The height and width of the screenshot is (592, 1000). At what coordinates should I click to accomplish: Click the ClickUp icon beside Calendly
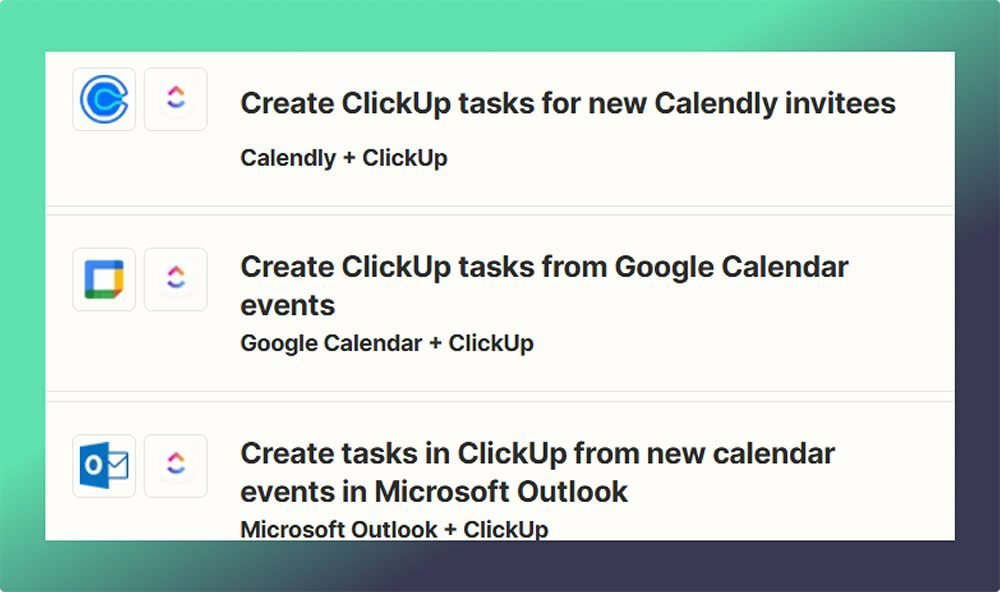(175, 99)
